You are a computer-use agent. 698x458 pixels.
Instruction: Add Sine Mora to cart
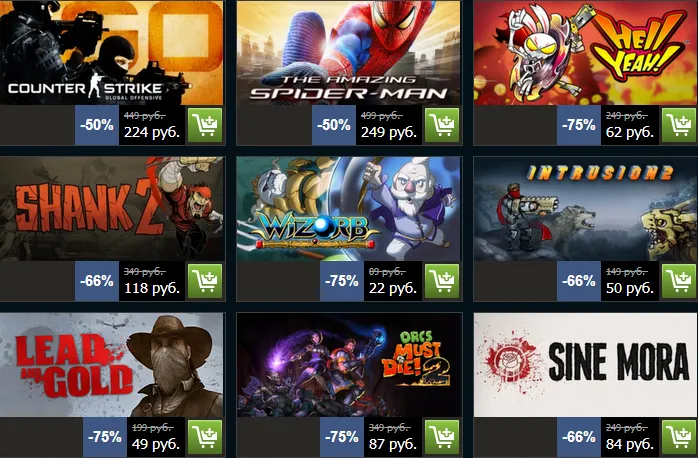(x=679, y=437)
